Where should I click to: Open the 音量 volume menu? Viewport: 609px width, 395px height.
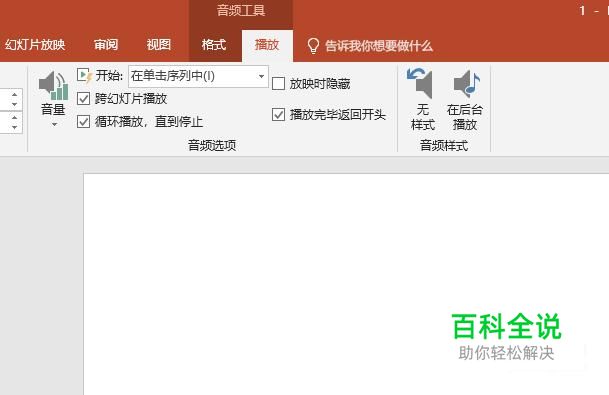(53, 99)
